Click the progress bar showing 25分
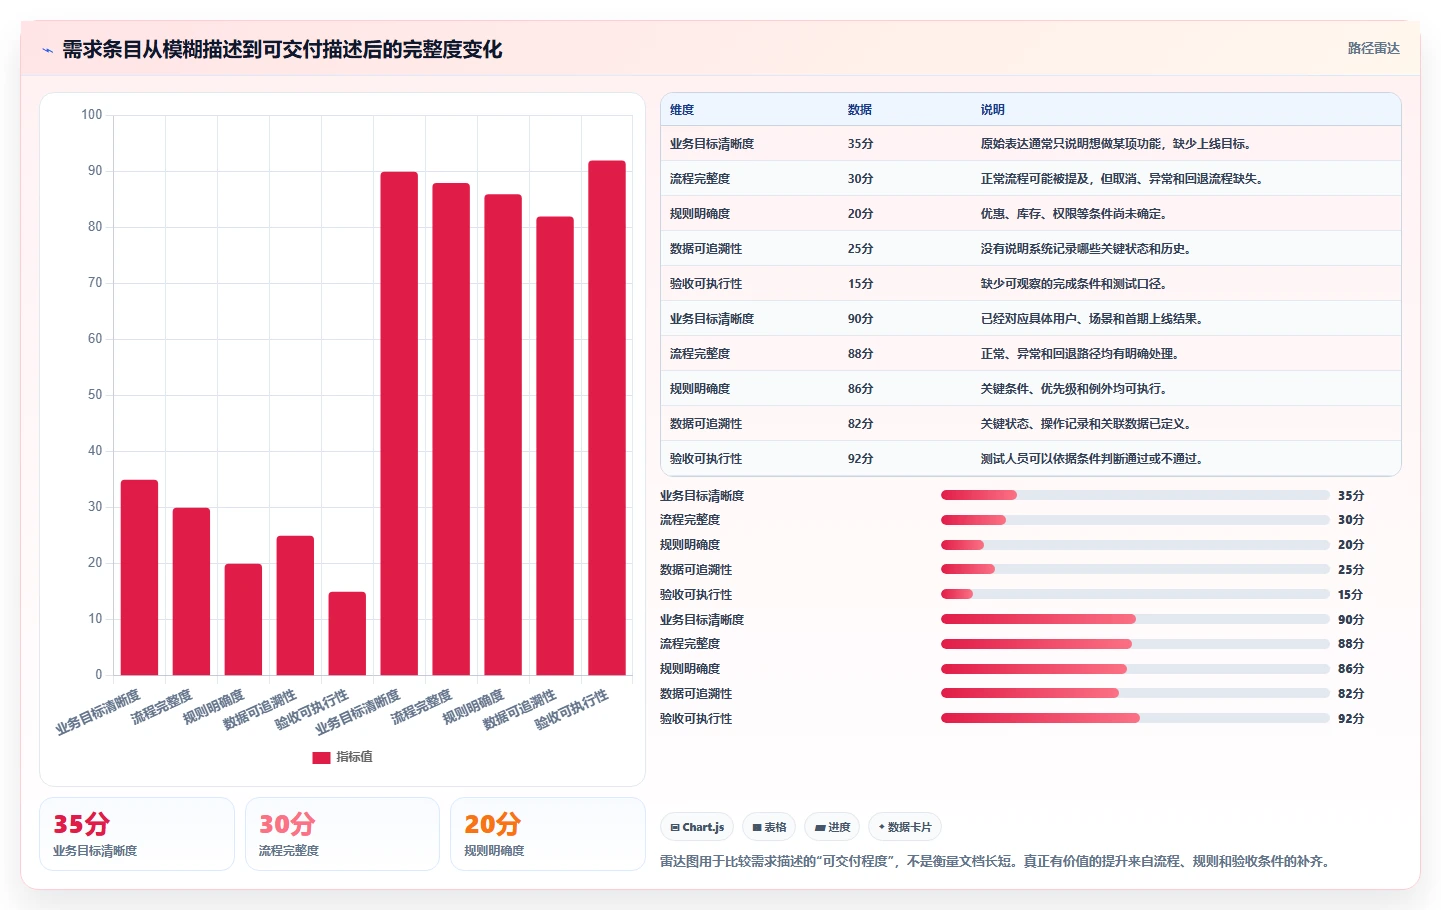 point(1135,570)
